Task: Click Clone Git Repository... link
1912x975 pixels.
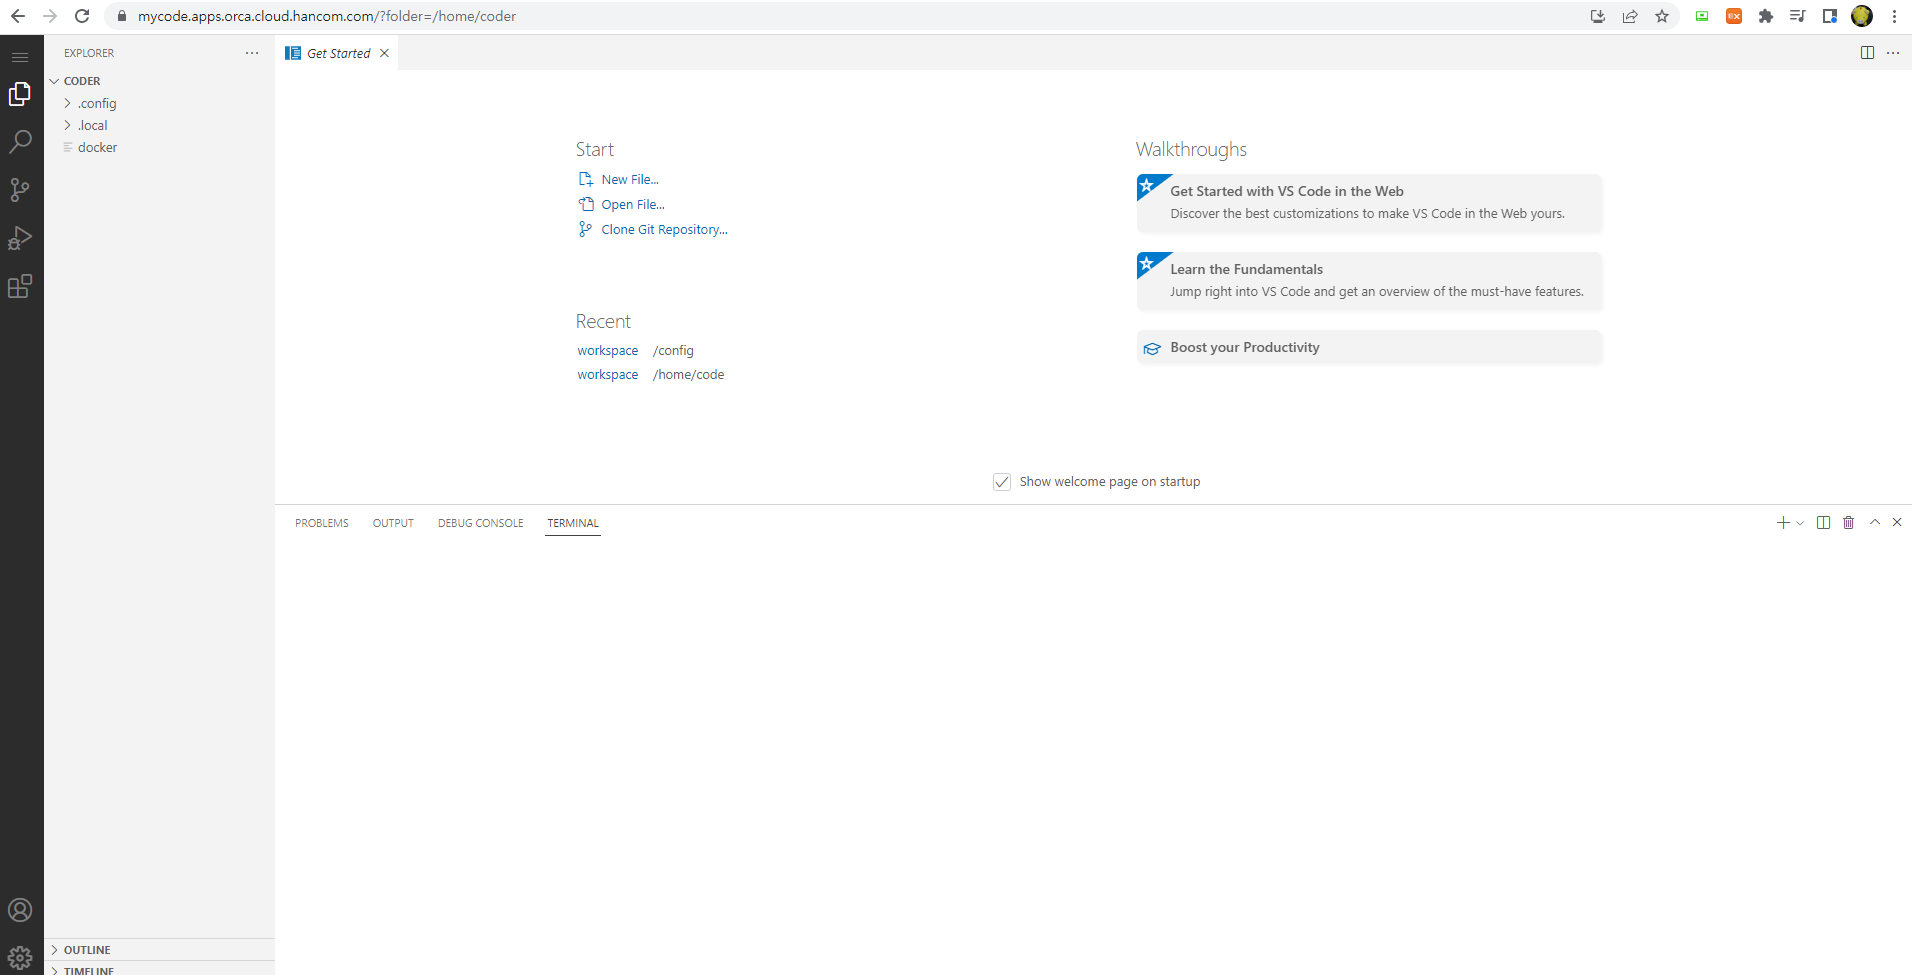Action: coord(665,230)
